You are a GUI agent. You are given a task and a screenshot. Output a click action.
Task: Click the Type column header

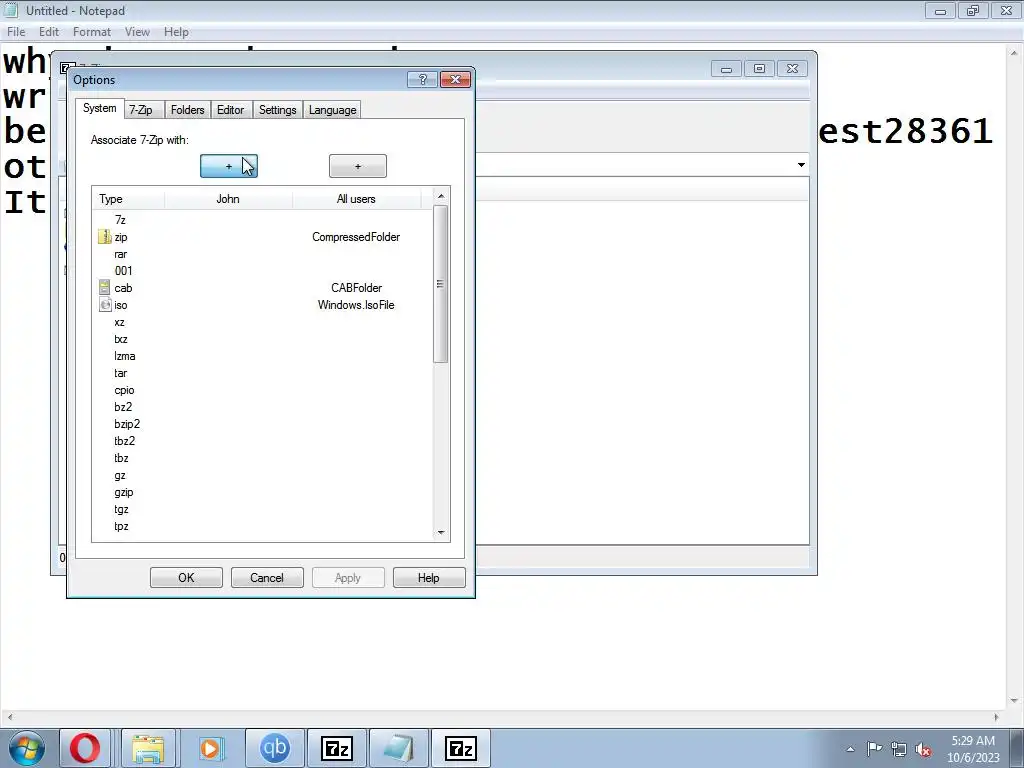[129, 199]
